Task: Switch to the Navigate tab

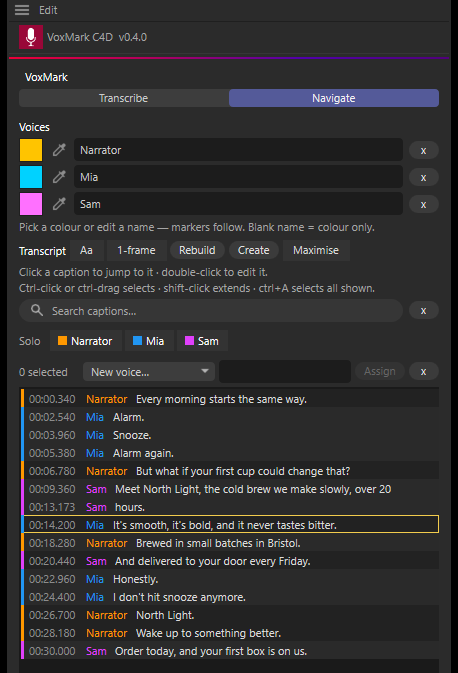Action: pyautogui.click(x=334, y=98)
